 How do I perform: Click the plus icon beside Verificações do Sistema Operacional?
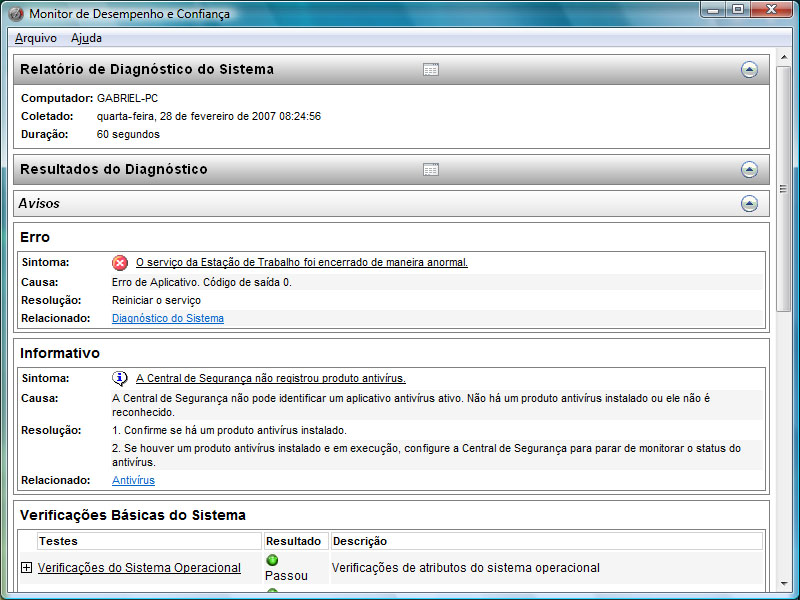click(x=24, y=567)
